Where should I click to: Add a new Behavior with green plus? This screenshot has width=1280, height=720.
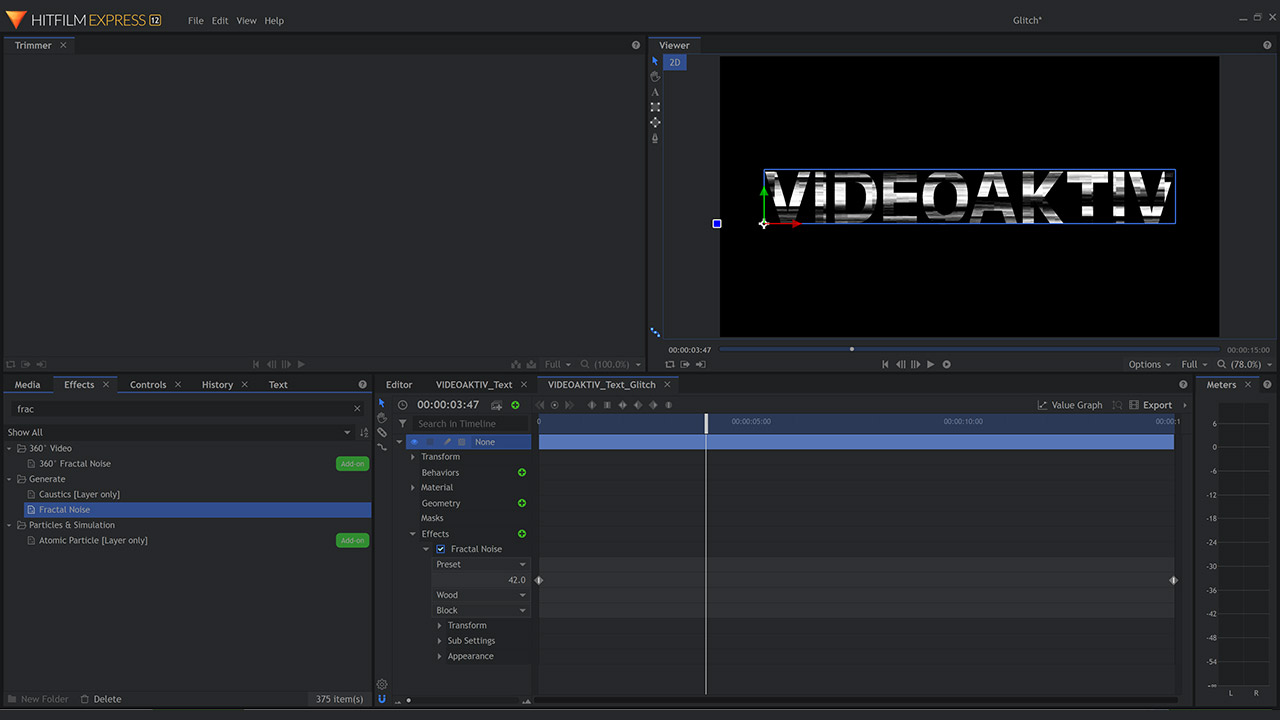[521, 472]
